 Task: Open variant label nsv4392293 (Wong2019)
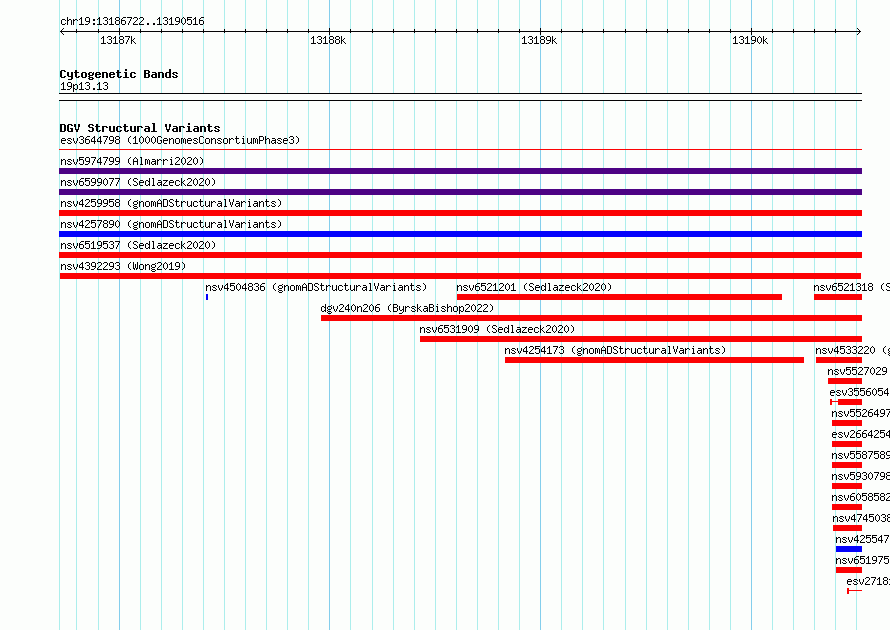(x=123, y=266)
